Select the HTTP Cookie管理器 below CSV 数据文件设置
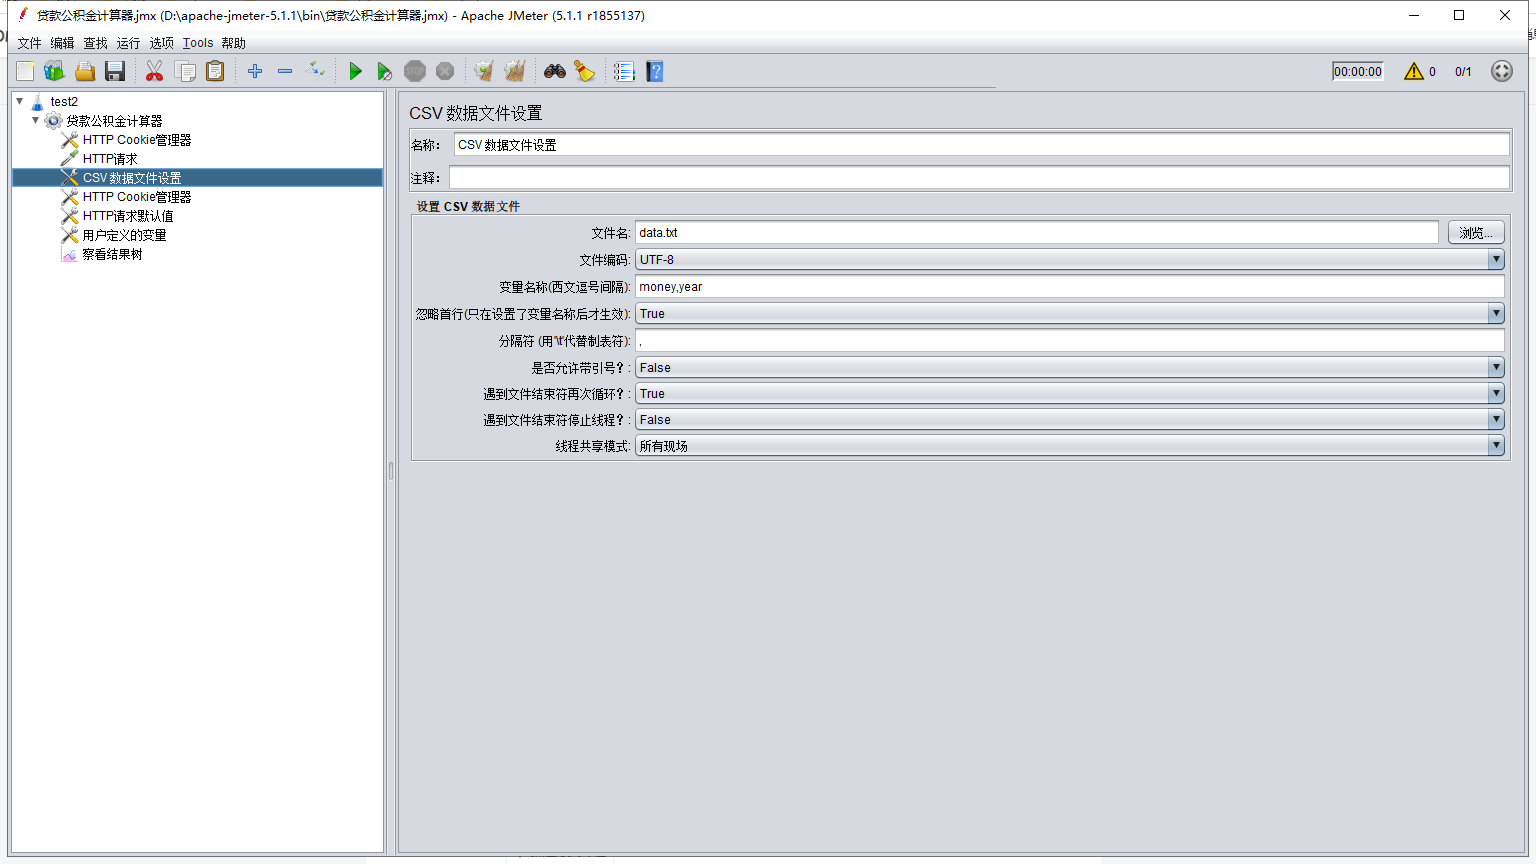The width and height of the screenshot is (1536, 864). 137,197
